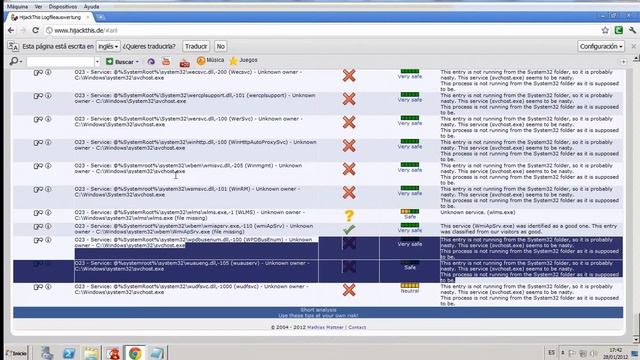Open the YouTube toolbar icon
The image size is (640, 360).
click(x=166, y=62)
